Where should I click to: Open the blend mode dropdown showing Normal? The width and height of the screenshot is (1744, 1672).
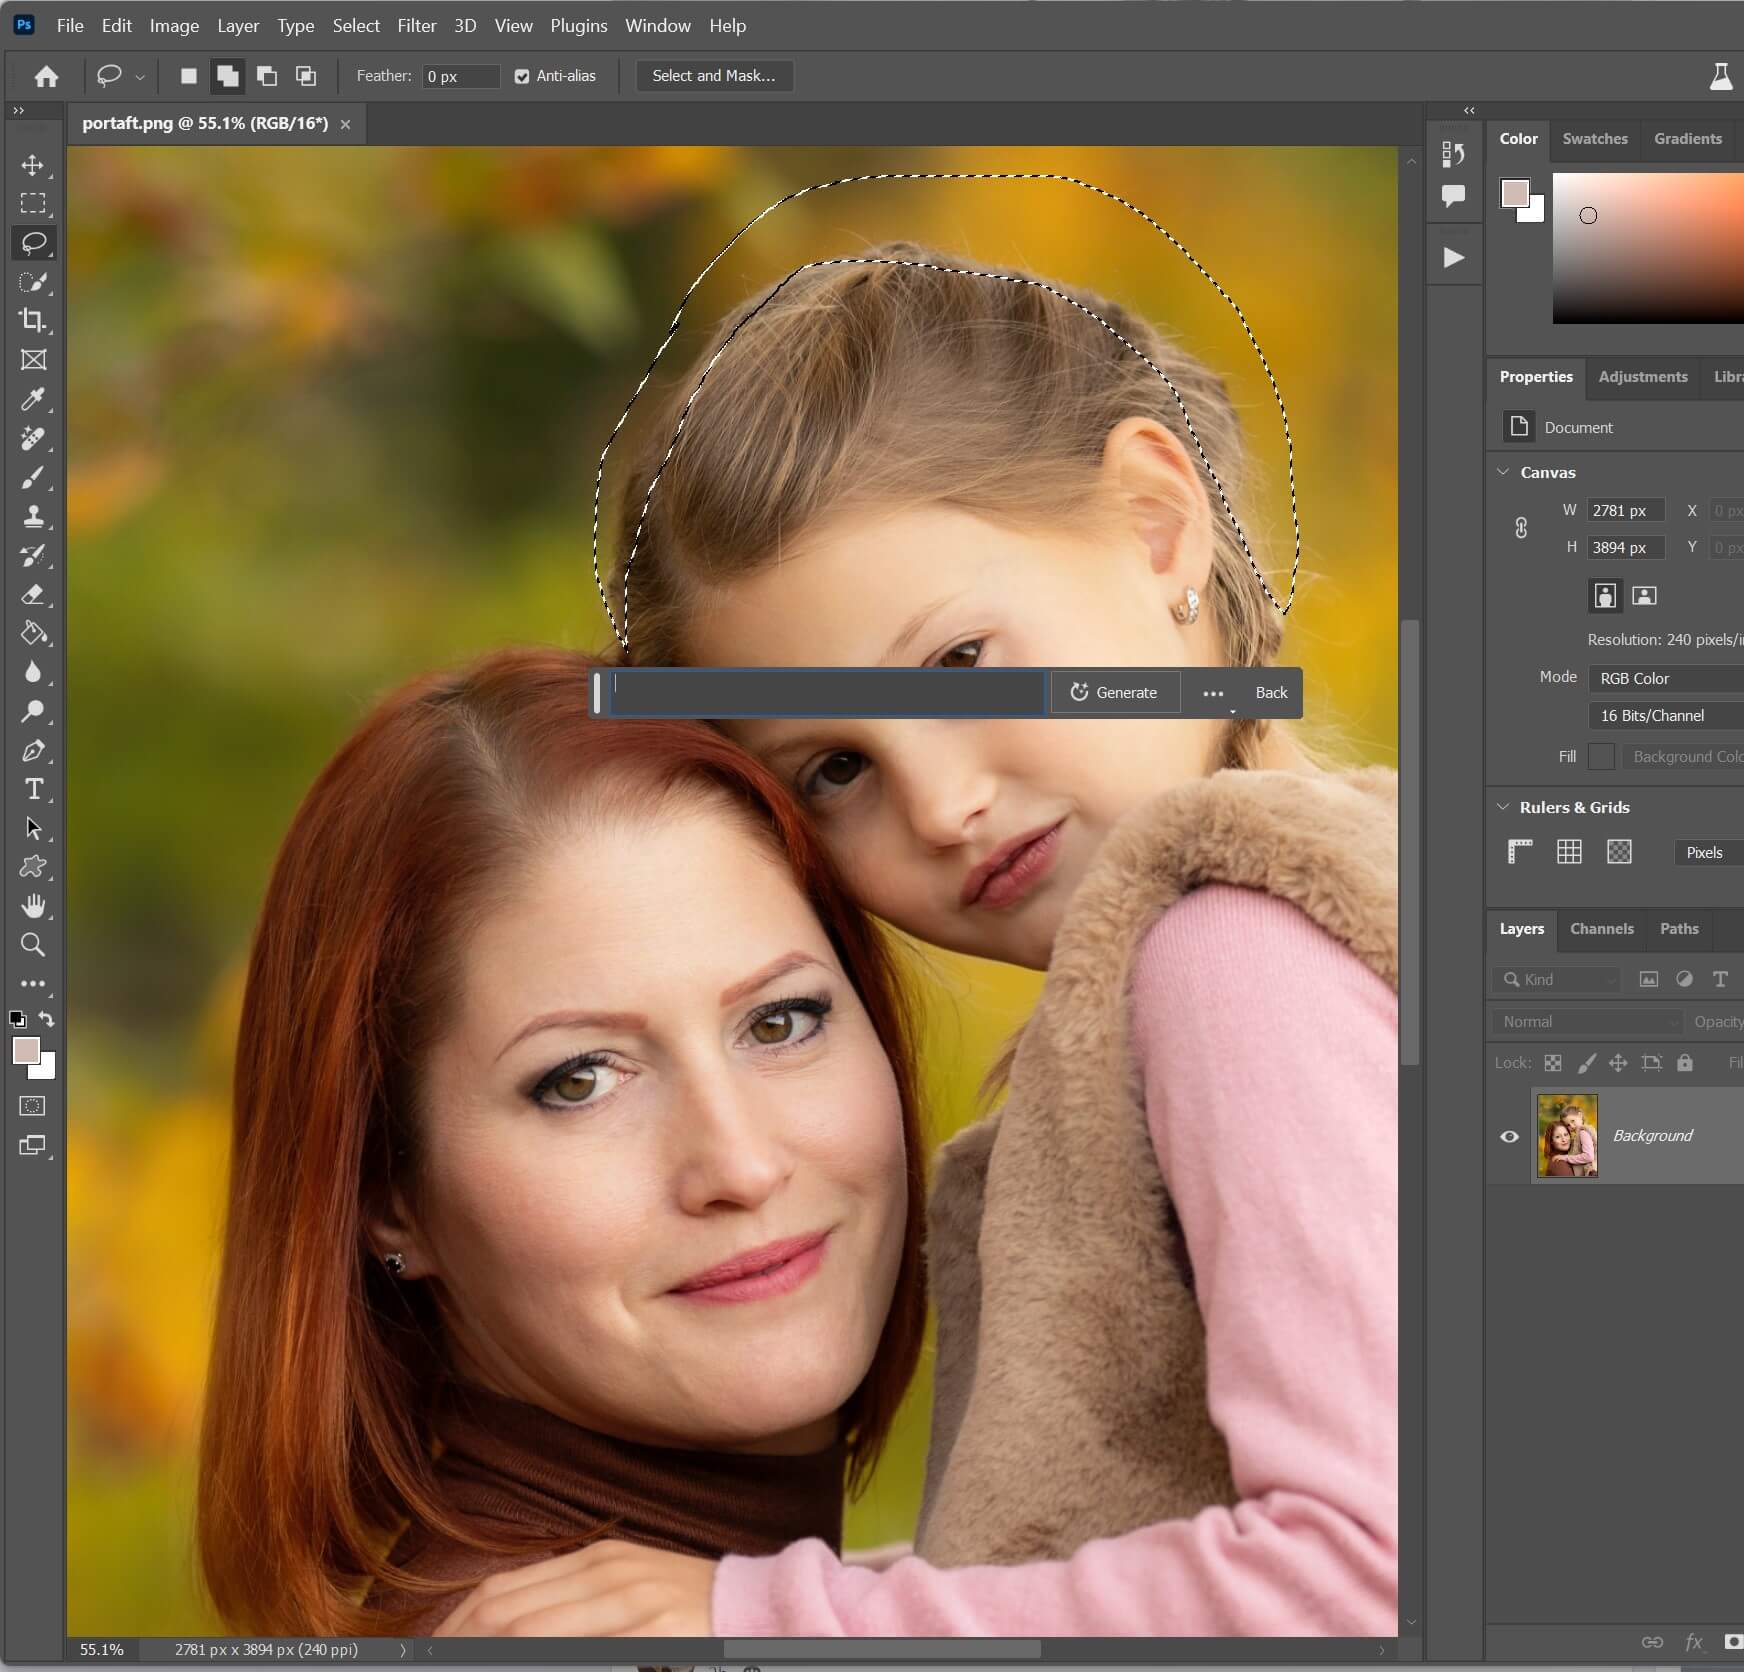click(x=1585, y=1021)
